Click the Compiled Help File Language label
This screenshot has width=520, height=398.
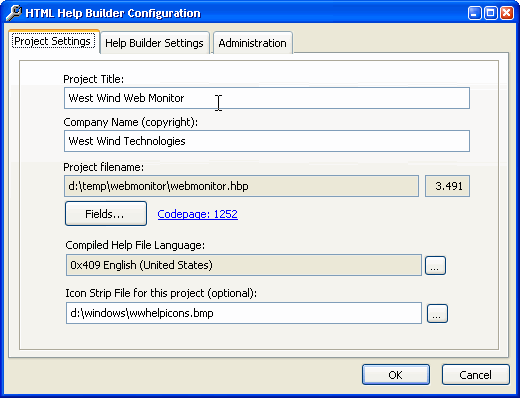(x=135, y=245)
